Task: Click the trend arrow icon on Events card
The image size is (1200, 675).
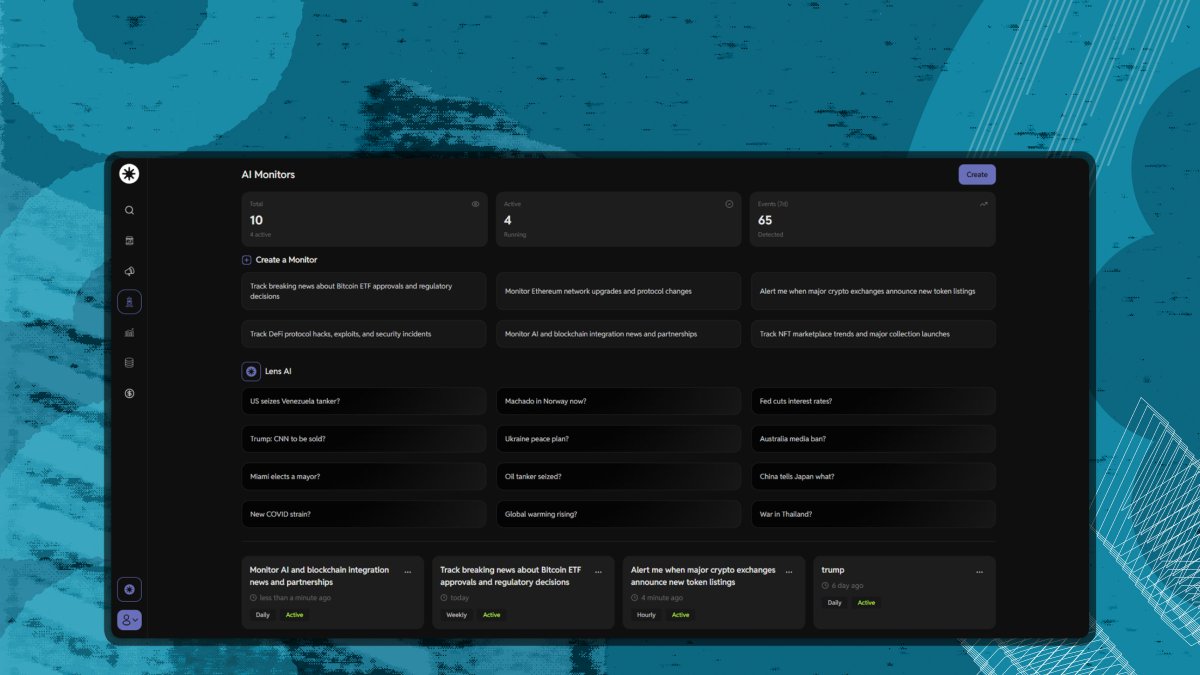Action: click(x=984, y=204)
